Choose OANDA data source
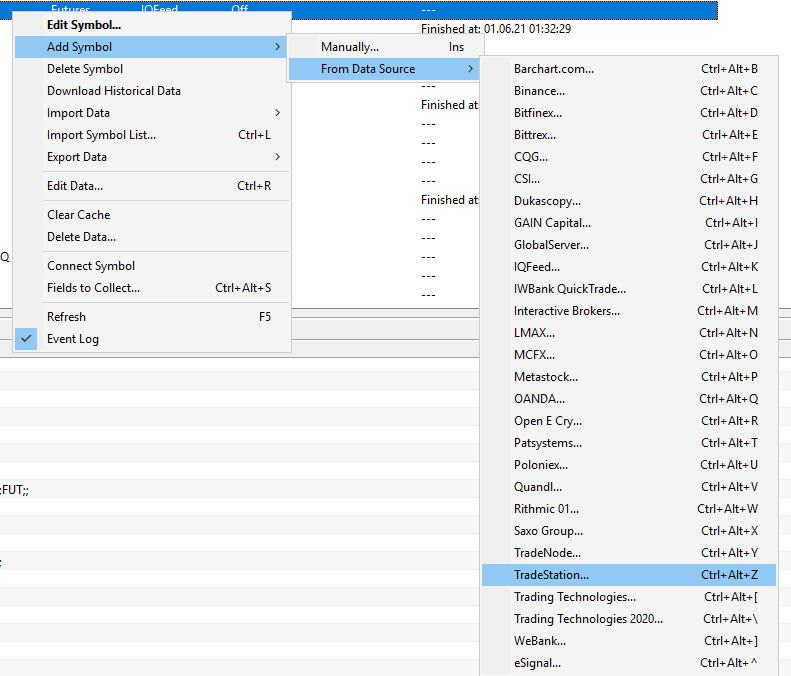This screenshot has width=791, height=676. [629, 399]
